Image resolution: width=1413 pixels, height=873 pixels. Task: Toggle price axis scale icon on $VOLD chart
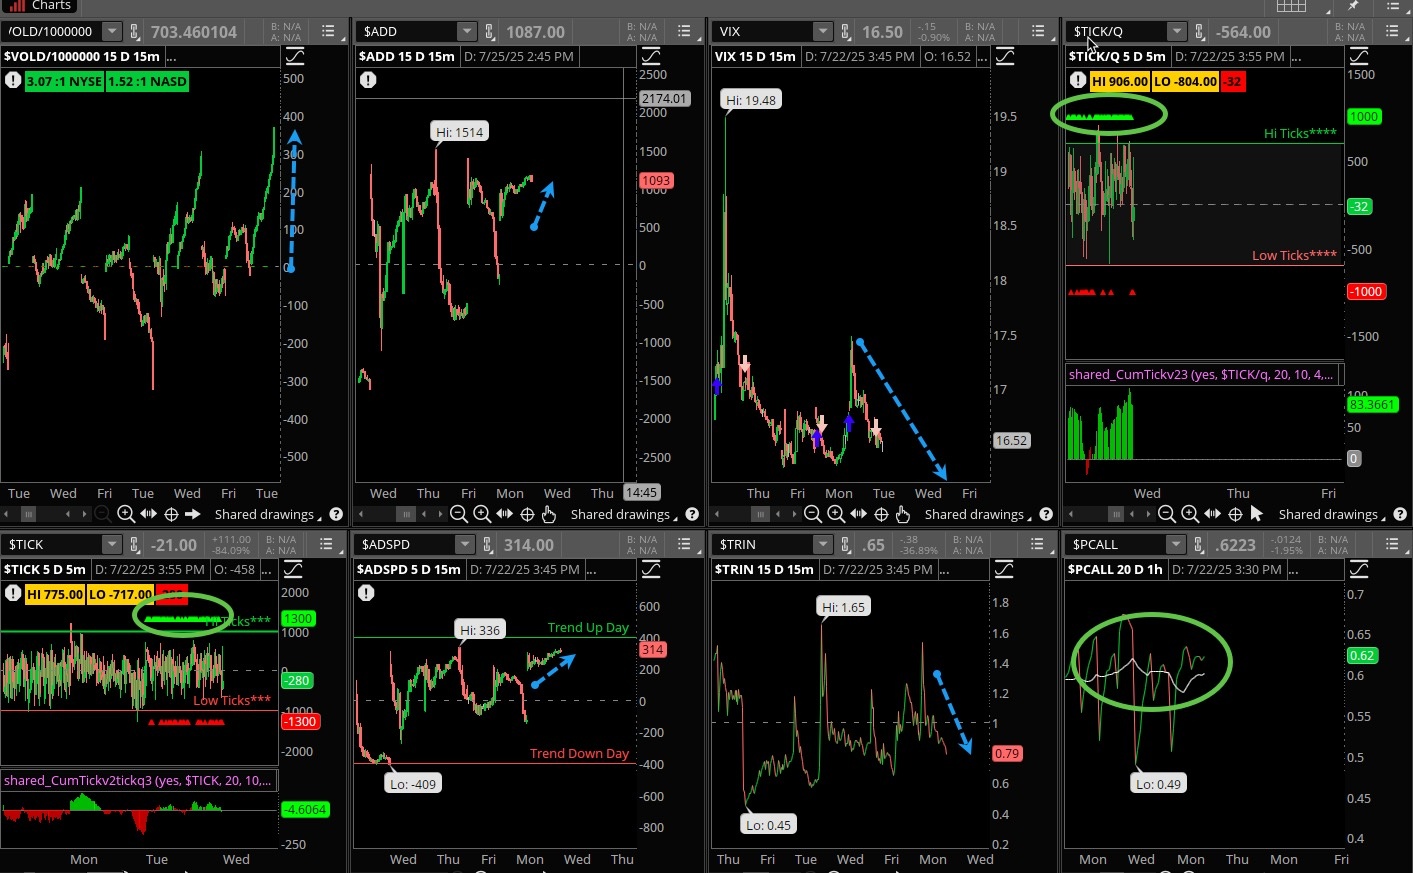click(295, 56)
